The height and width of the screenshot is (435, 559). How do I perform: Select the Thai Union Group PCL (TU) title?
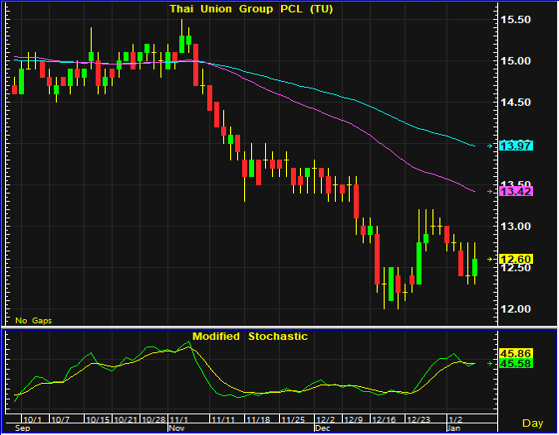tap(251, 9)
